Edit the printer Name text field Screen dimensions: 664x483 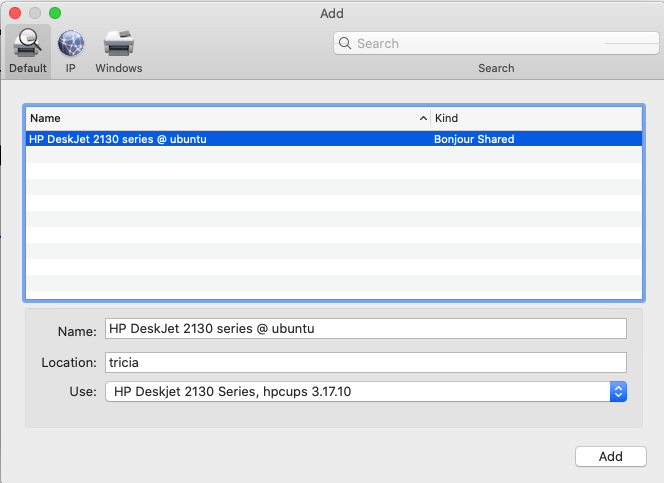pos(366,328)
